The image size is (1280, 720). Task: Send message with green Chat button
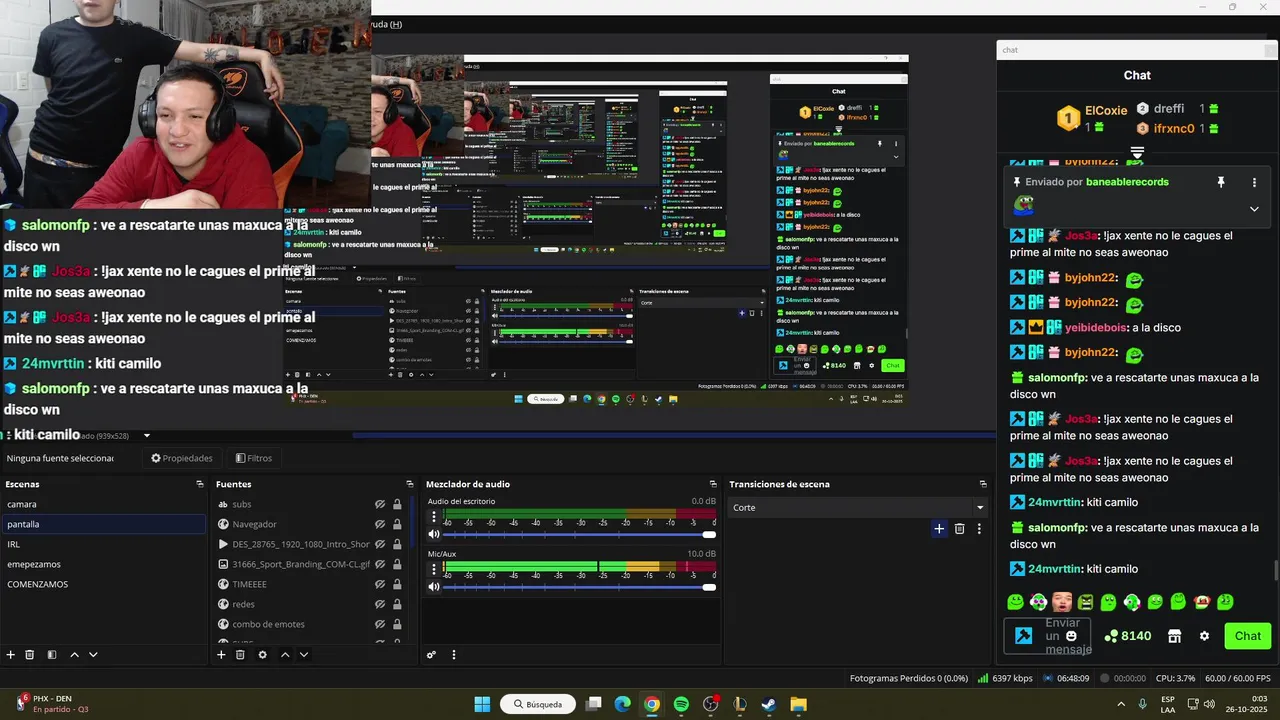pos(1247,636)
